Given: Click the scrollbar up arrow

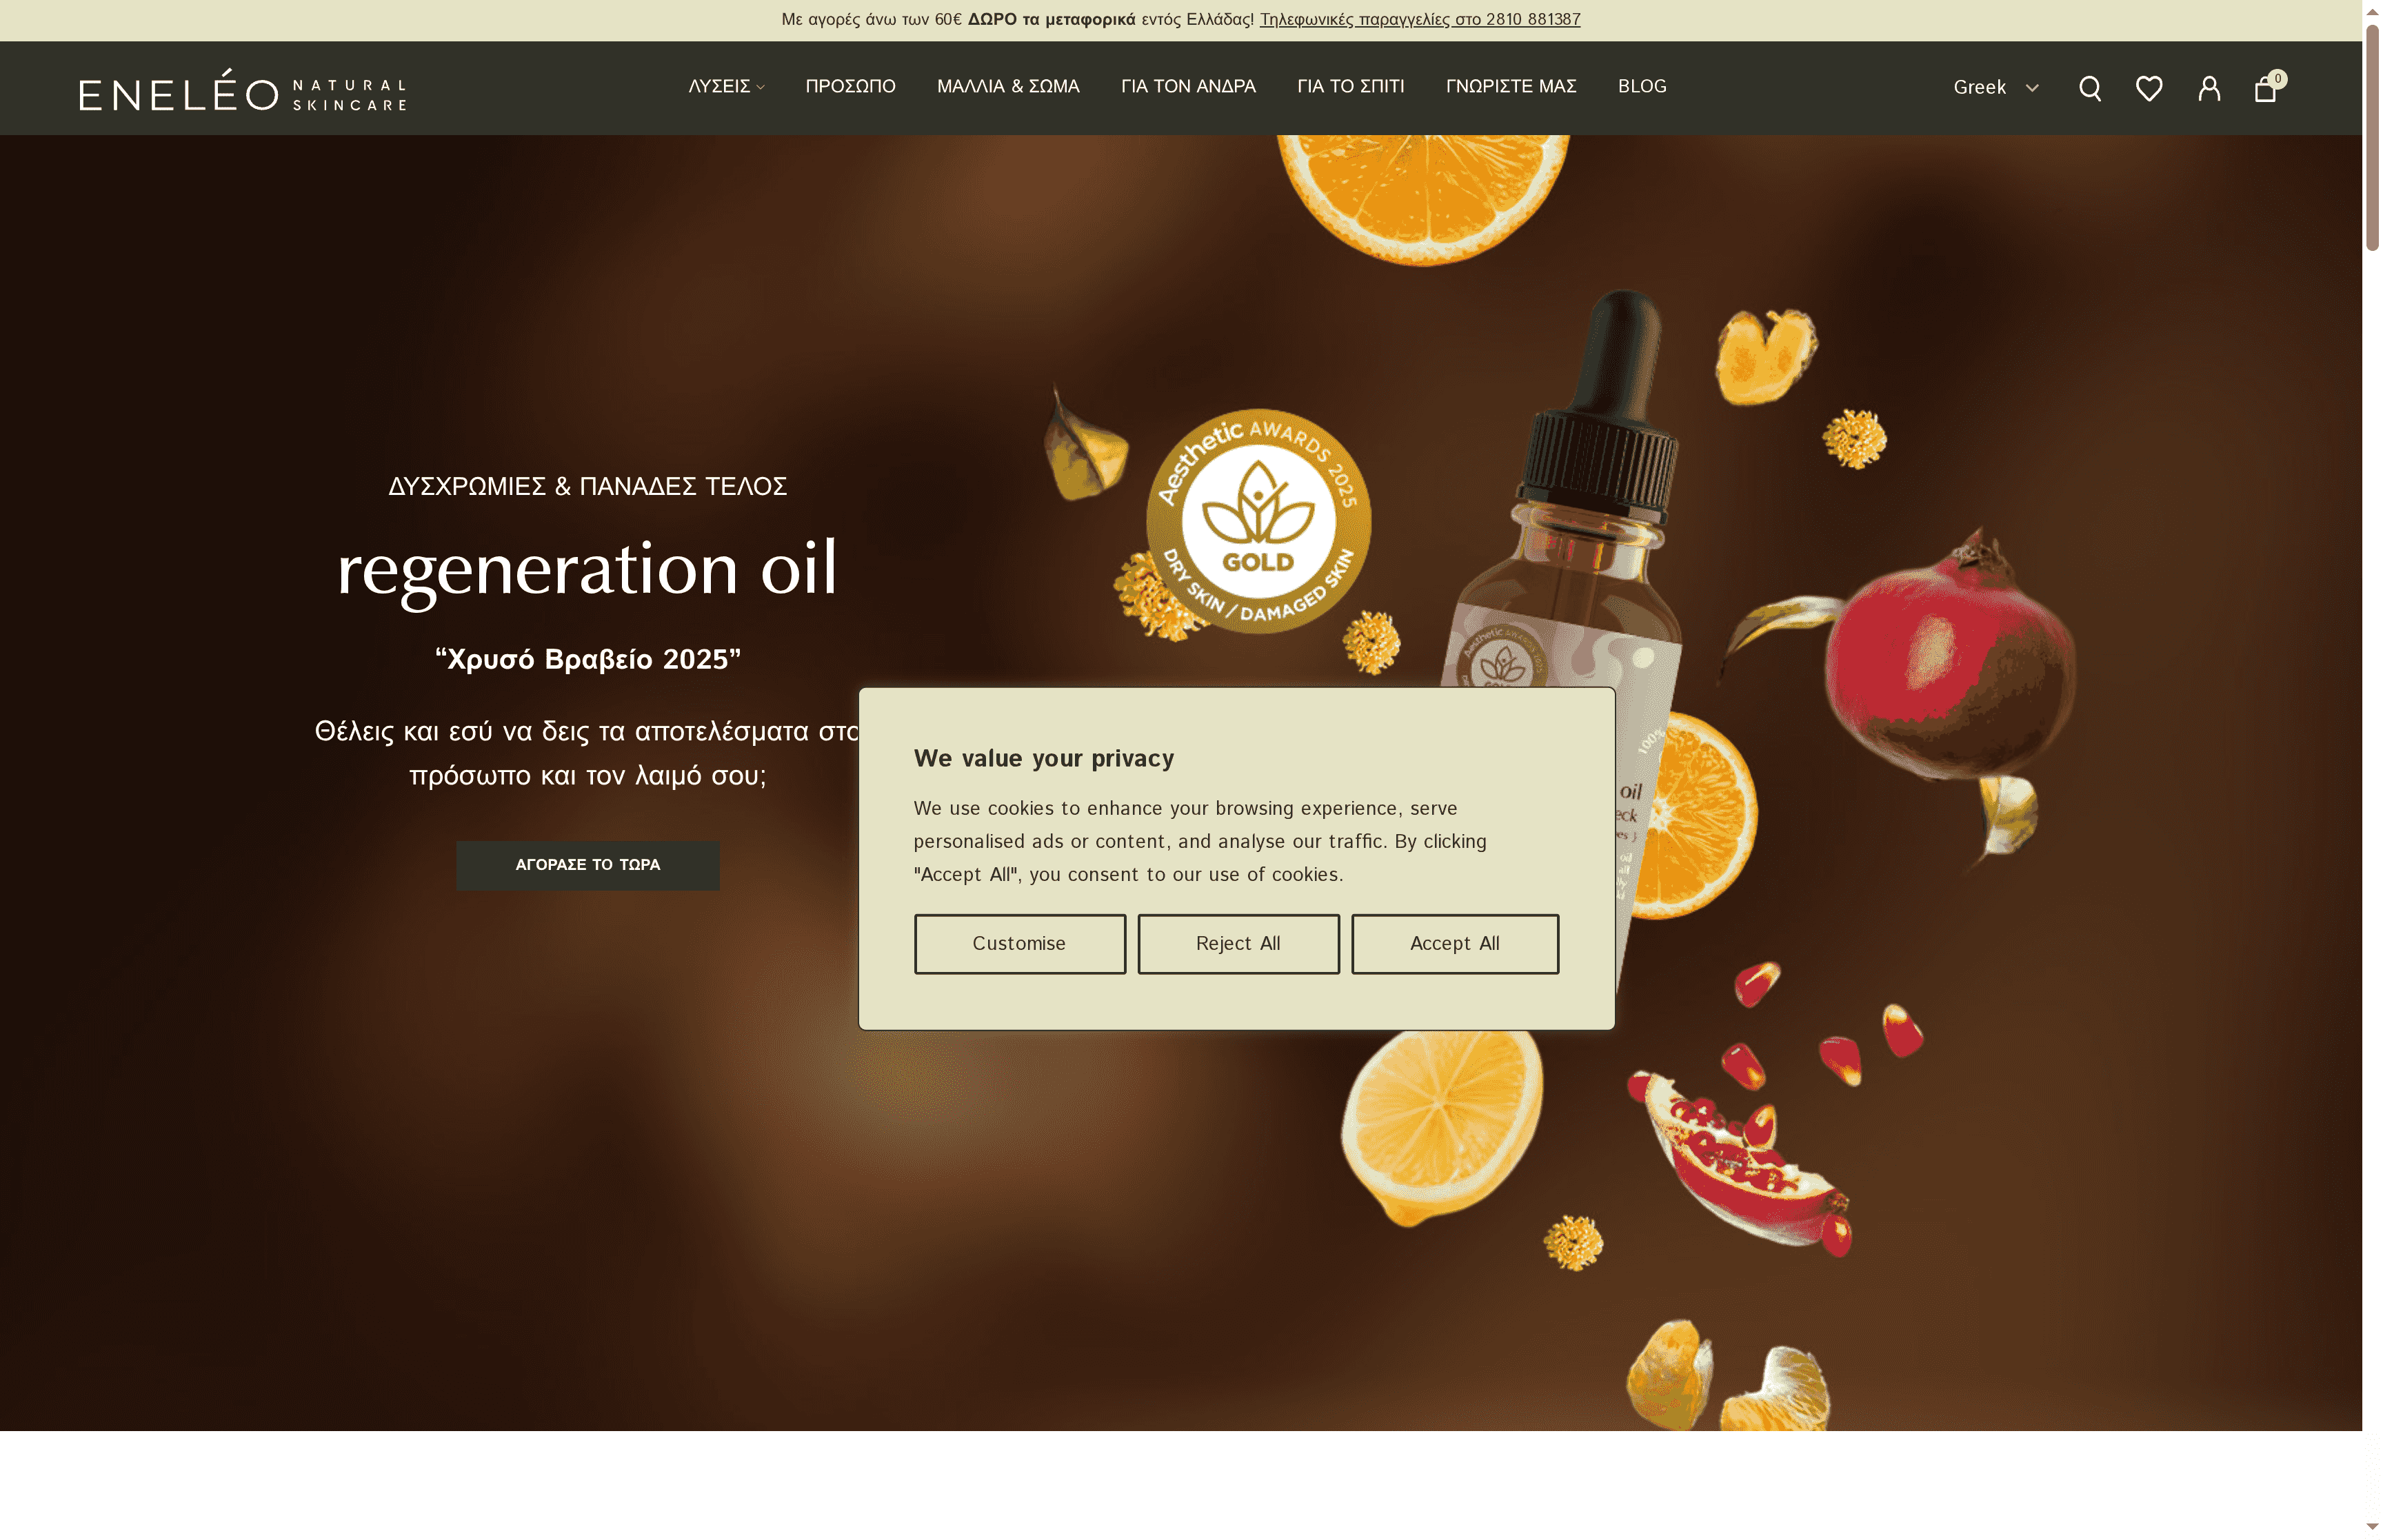Looking at the screenshot, I should 2371,11.
